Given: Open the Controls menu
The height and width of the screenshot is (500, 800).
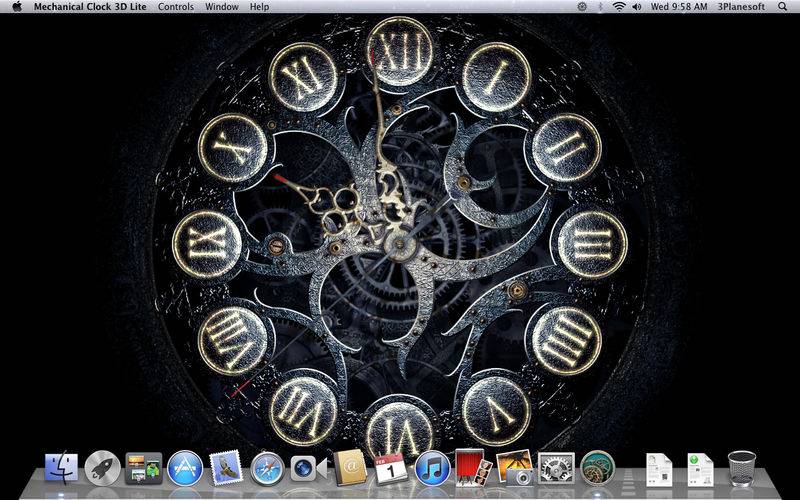Looking at the screenshot, I should coord(176,7).
